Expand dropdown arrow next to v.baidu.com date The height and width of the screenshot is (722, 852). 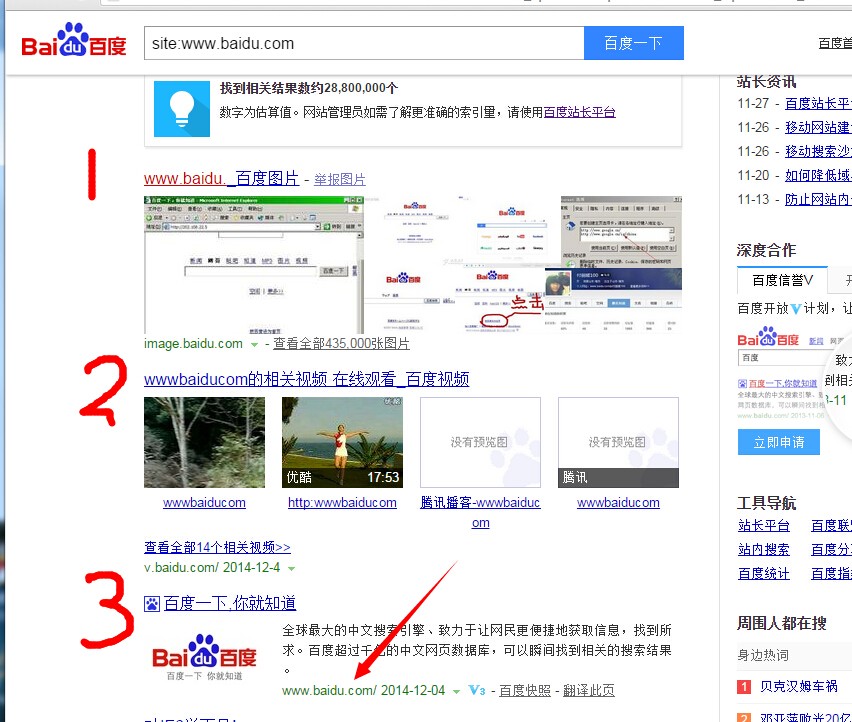[291, 569]
